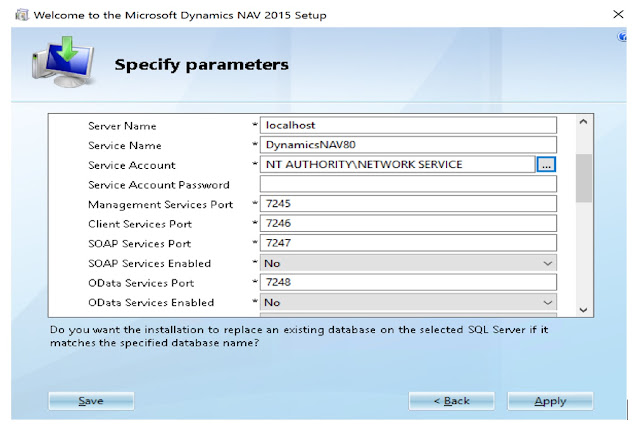The height and width of the screenshot is (429, 640).
Task: Click the Apply button
Action: tap(550, 401)
